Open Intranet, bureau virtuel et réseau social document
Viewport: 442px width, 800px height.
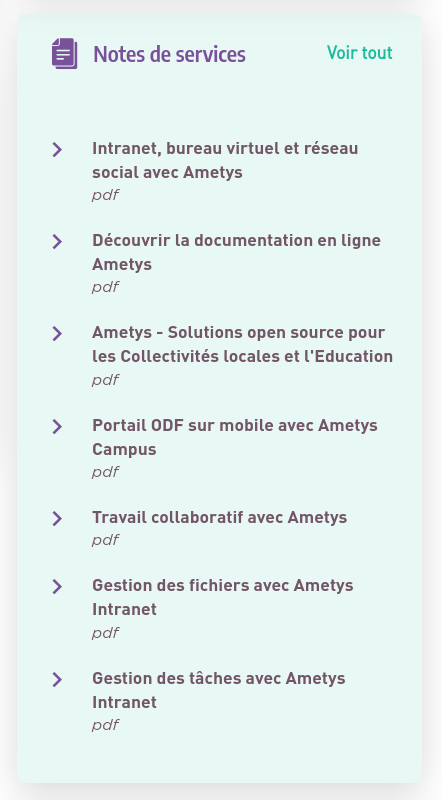click(225, 160)
